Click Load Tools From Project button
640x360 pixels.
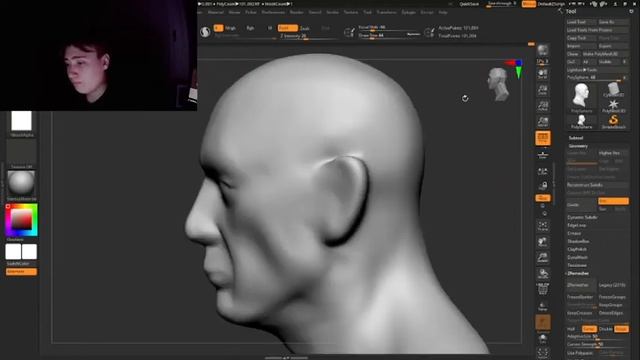click(x=597, y=30)
